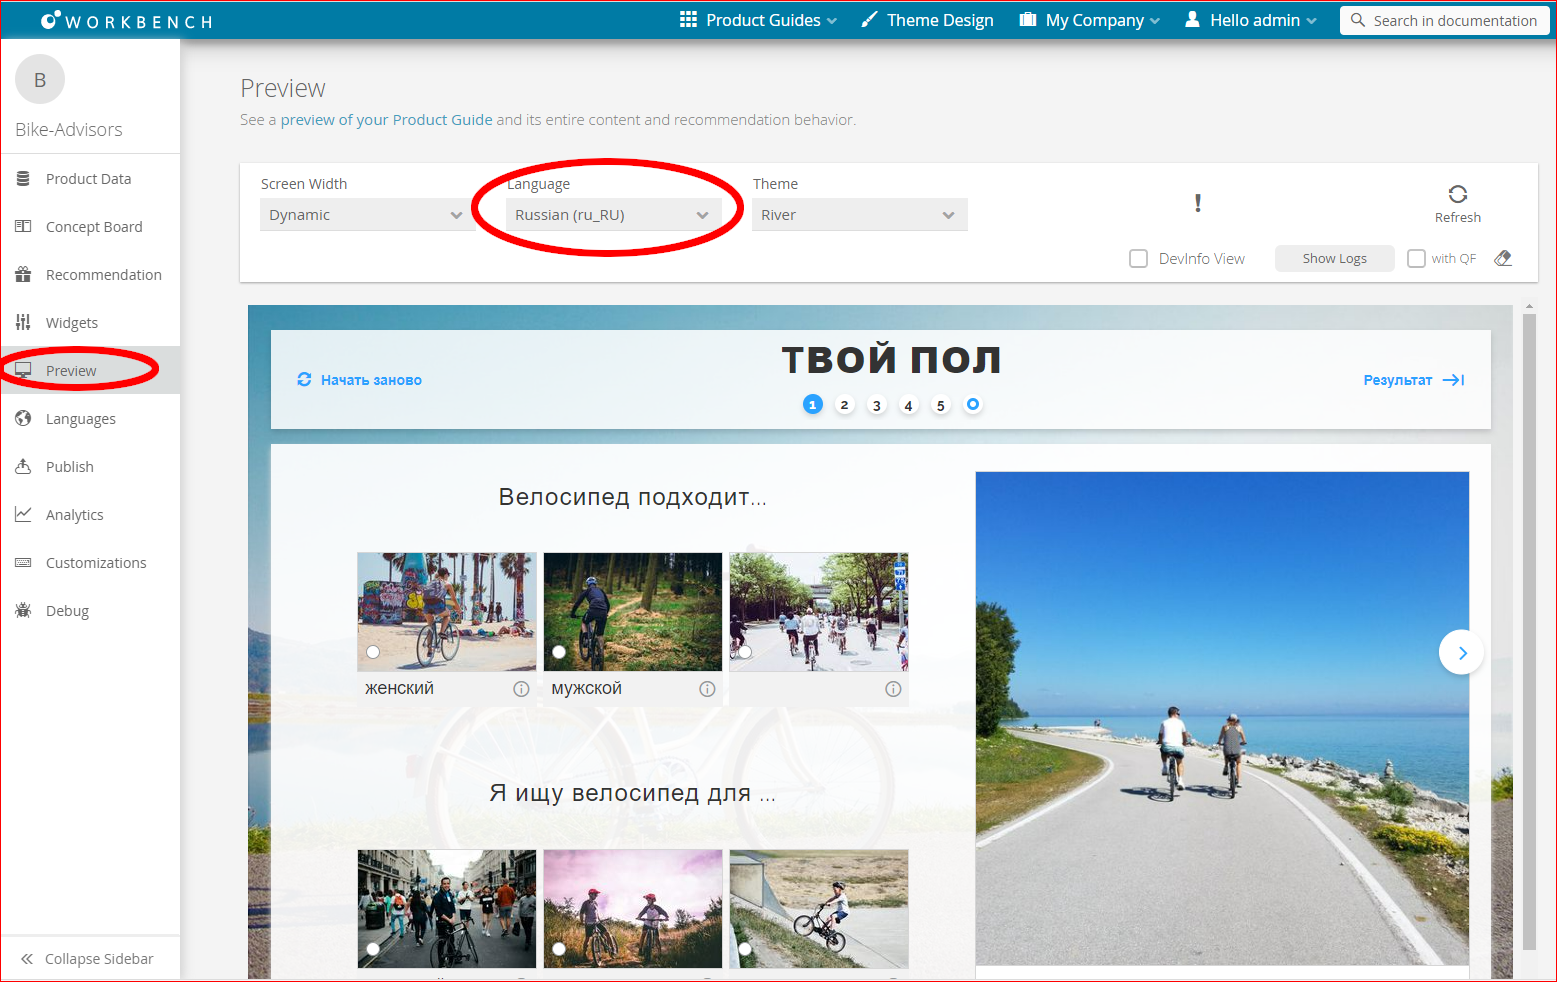This screenshot has height=982, width=1557.
Task: Jump to step 5 in the progress indicator
Action: pyautogui.click(x=941, y=405)
